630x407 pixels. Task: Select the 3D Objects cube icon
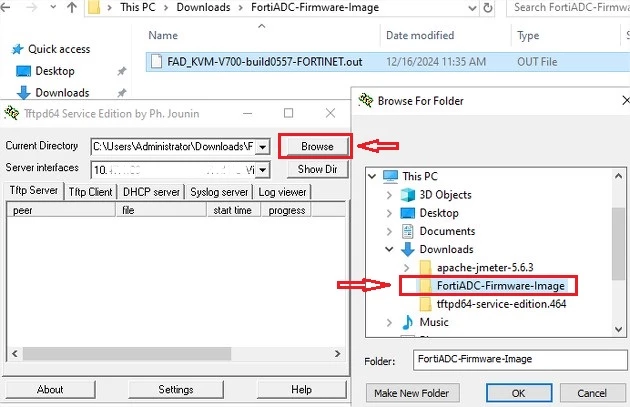click(408, 195)
